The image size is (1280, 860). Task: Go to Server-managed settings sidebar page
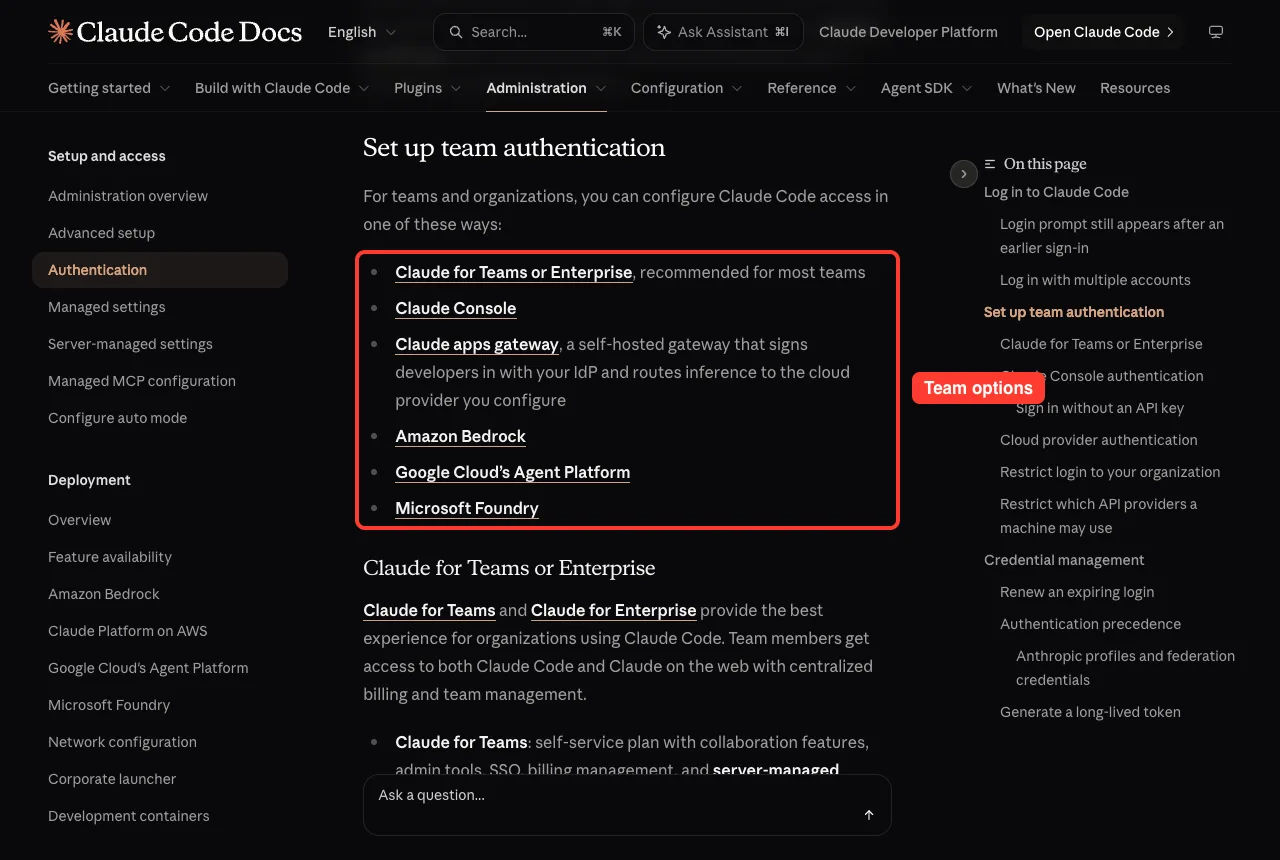click(130, 344)
